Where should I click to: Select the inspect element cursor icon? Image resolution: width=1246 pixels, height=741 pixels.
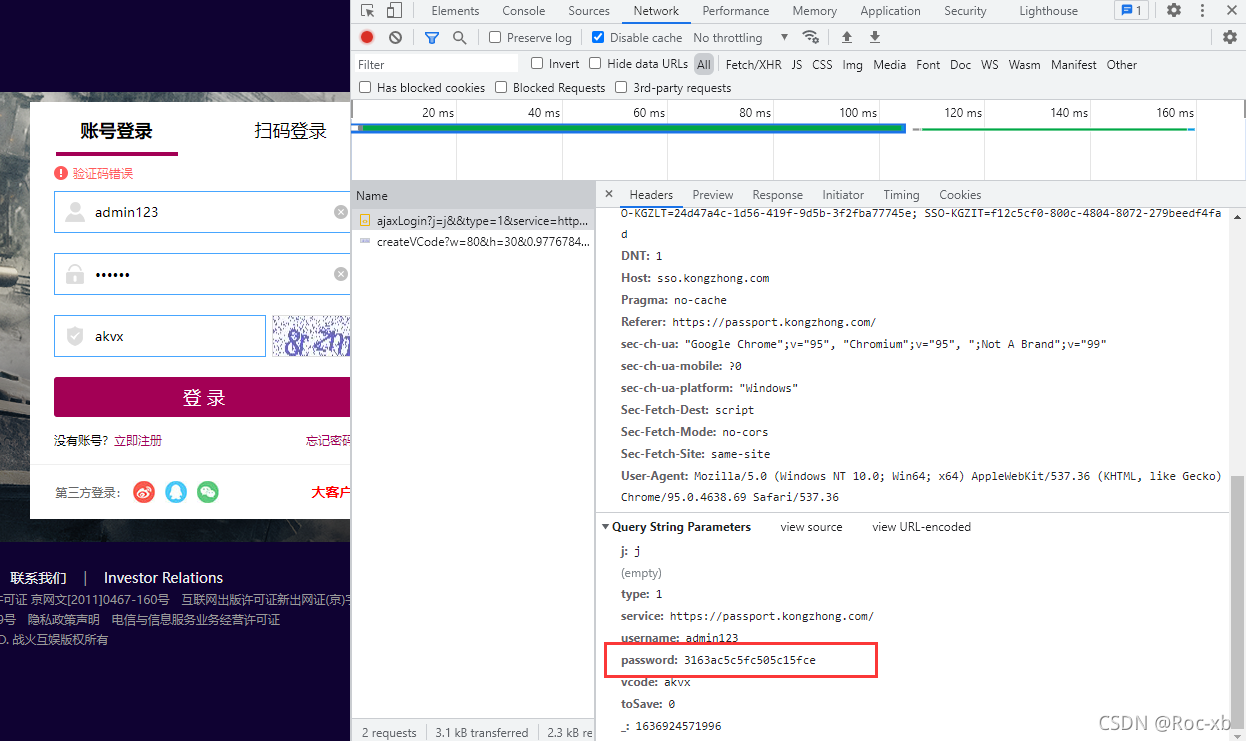[368, 11]
